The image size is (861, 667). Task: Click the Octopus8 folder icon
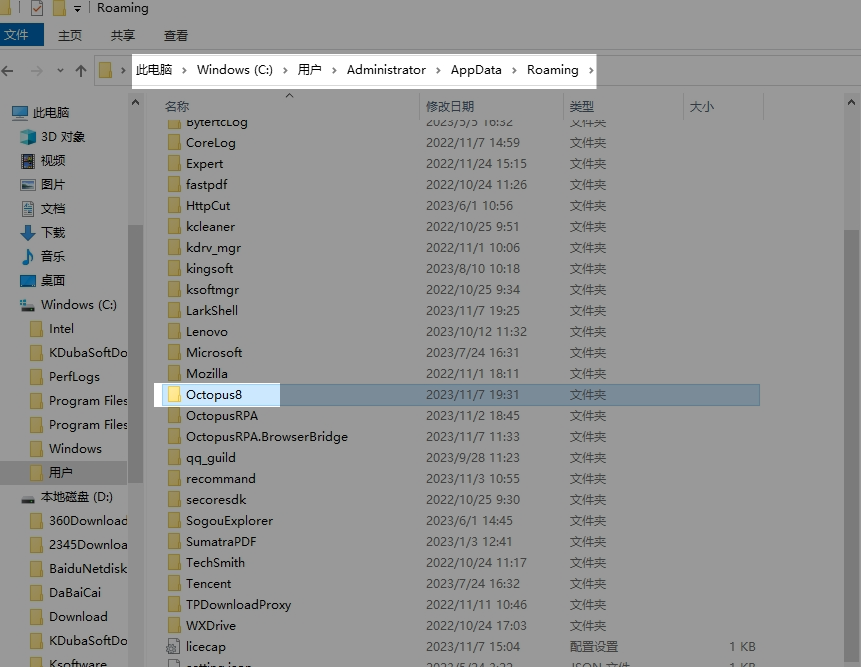(x=174, y=395)
